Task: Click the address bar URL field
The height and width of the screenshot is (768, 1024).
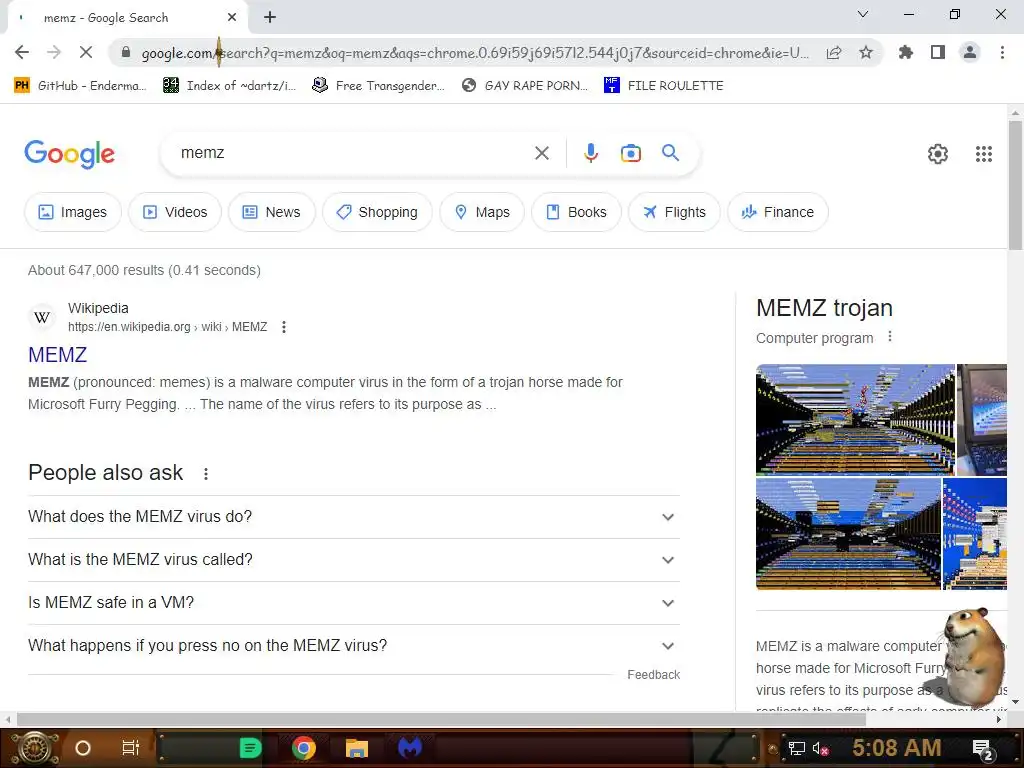Action: click(475, 53)
